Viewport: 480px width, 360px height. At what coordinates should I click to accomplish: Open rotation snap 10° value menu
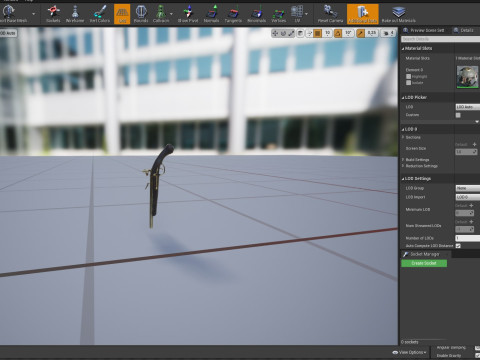[348, 33]
